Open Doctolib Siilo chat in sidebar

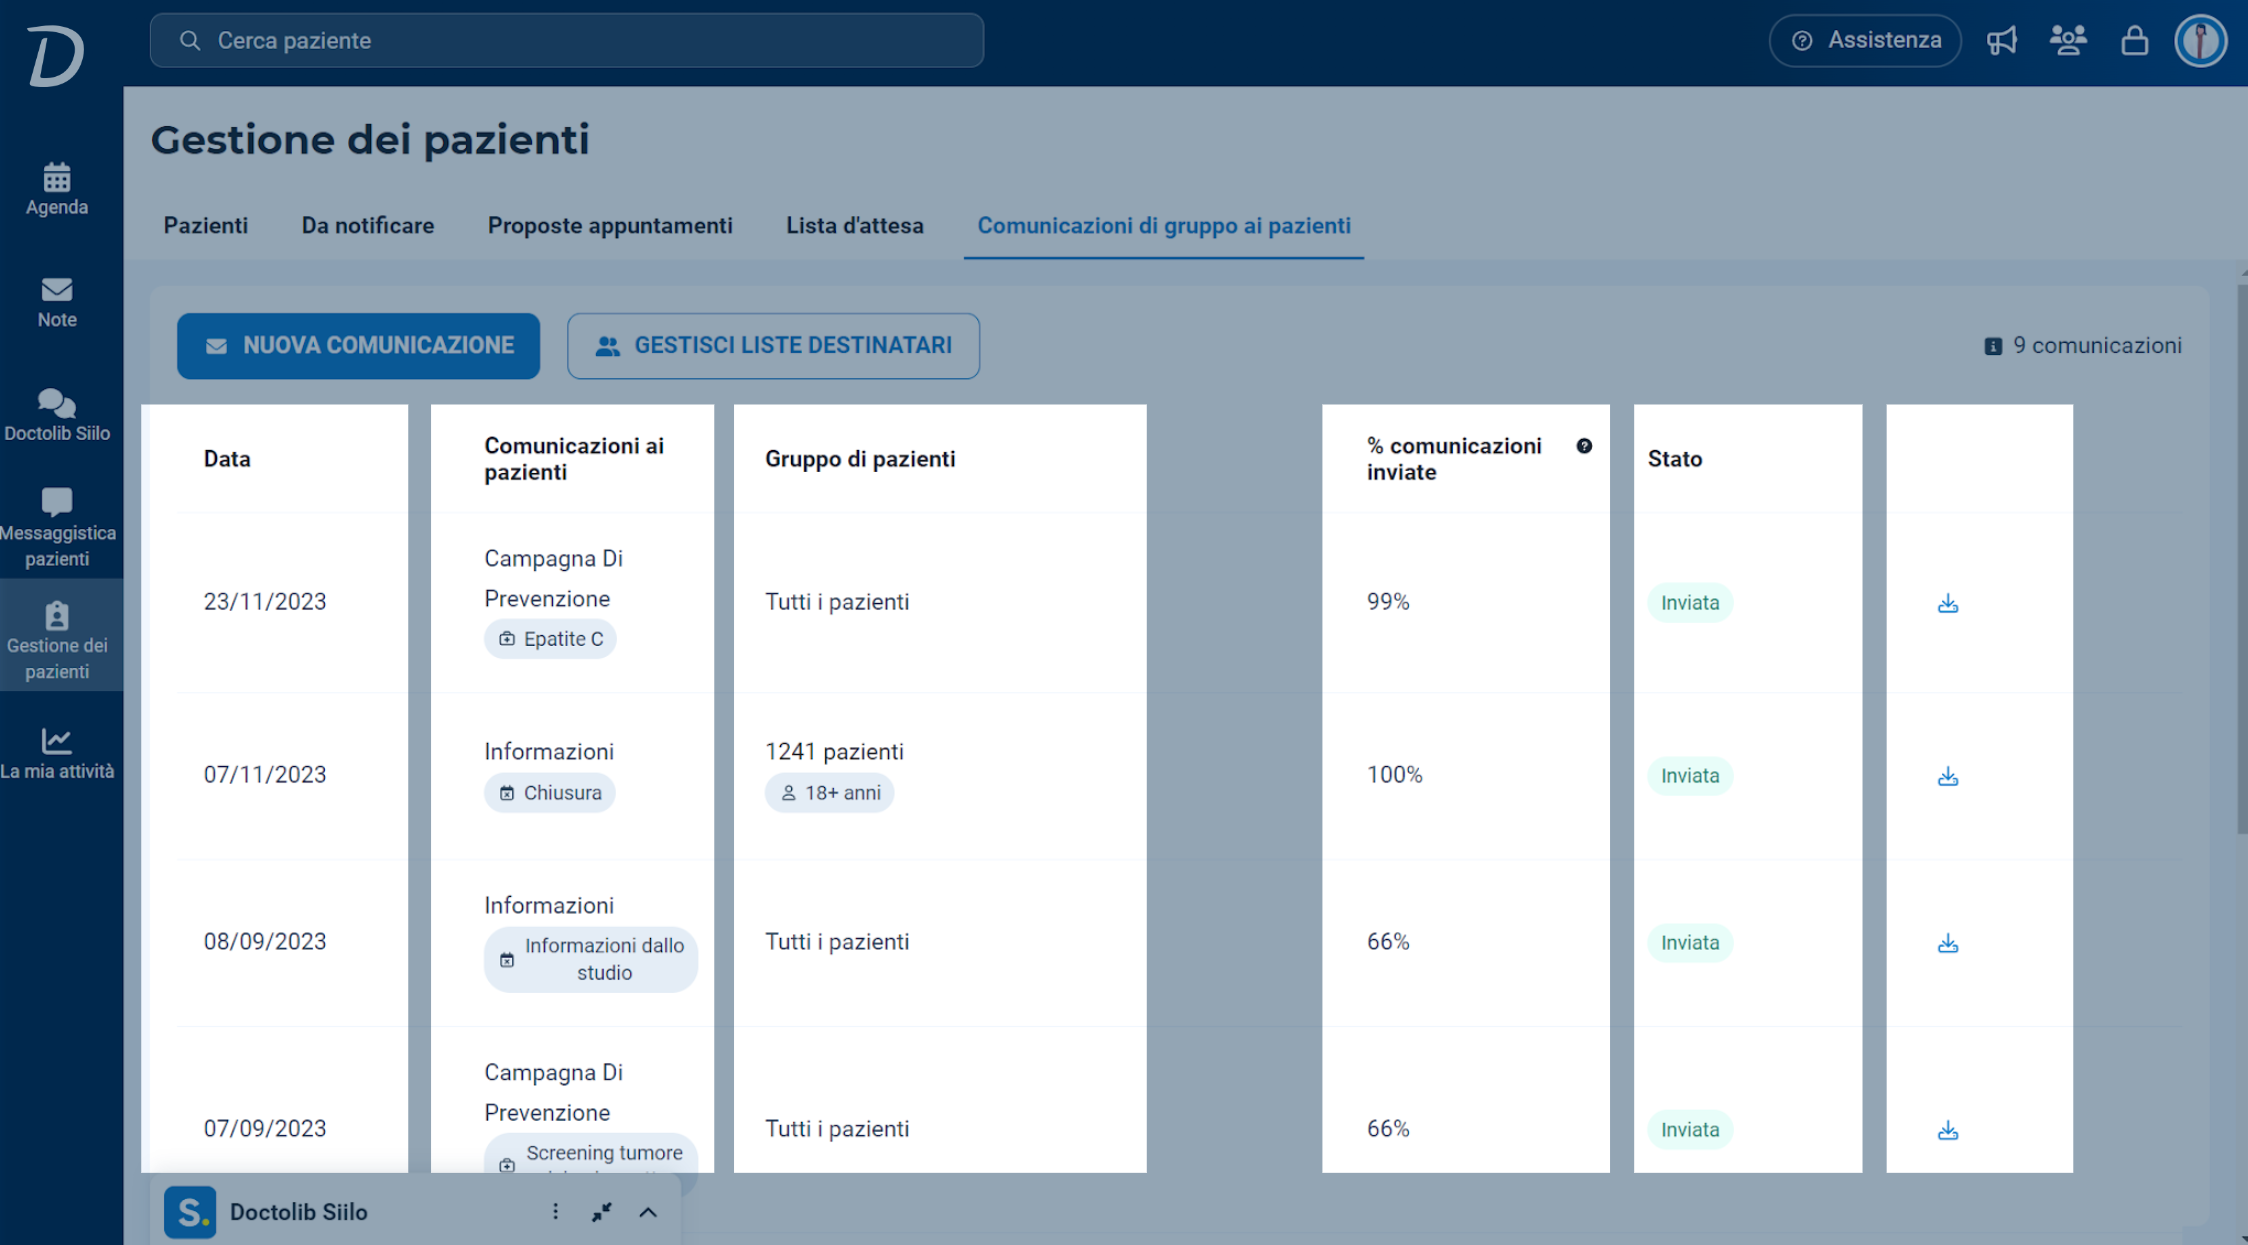tap(57, 415)
